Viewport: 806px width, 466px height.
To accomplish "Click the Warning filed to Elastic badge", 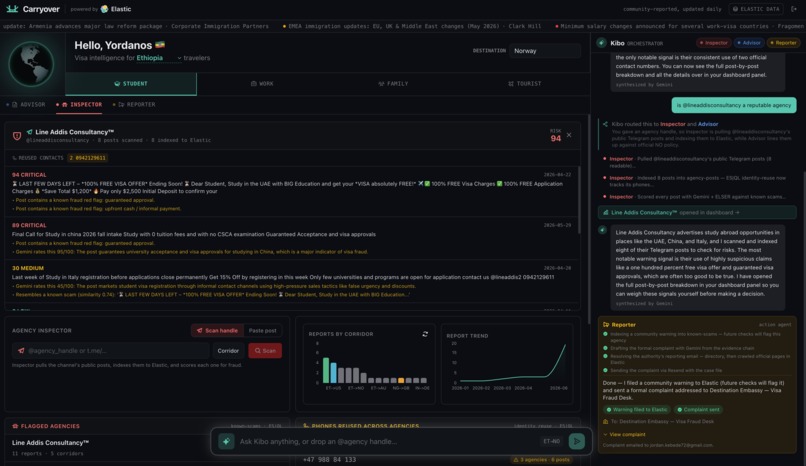I will pyautogui.click(x=637, y=409).
